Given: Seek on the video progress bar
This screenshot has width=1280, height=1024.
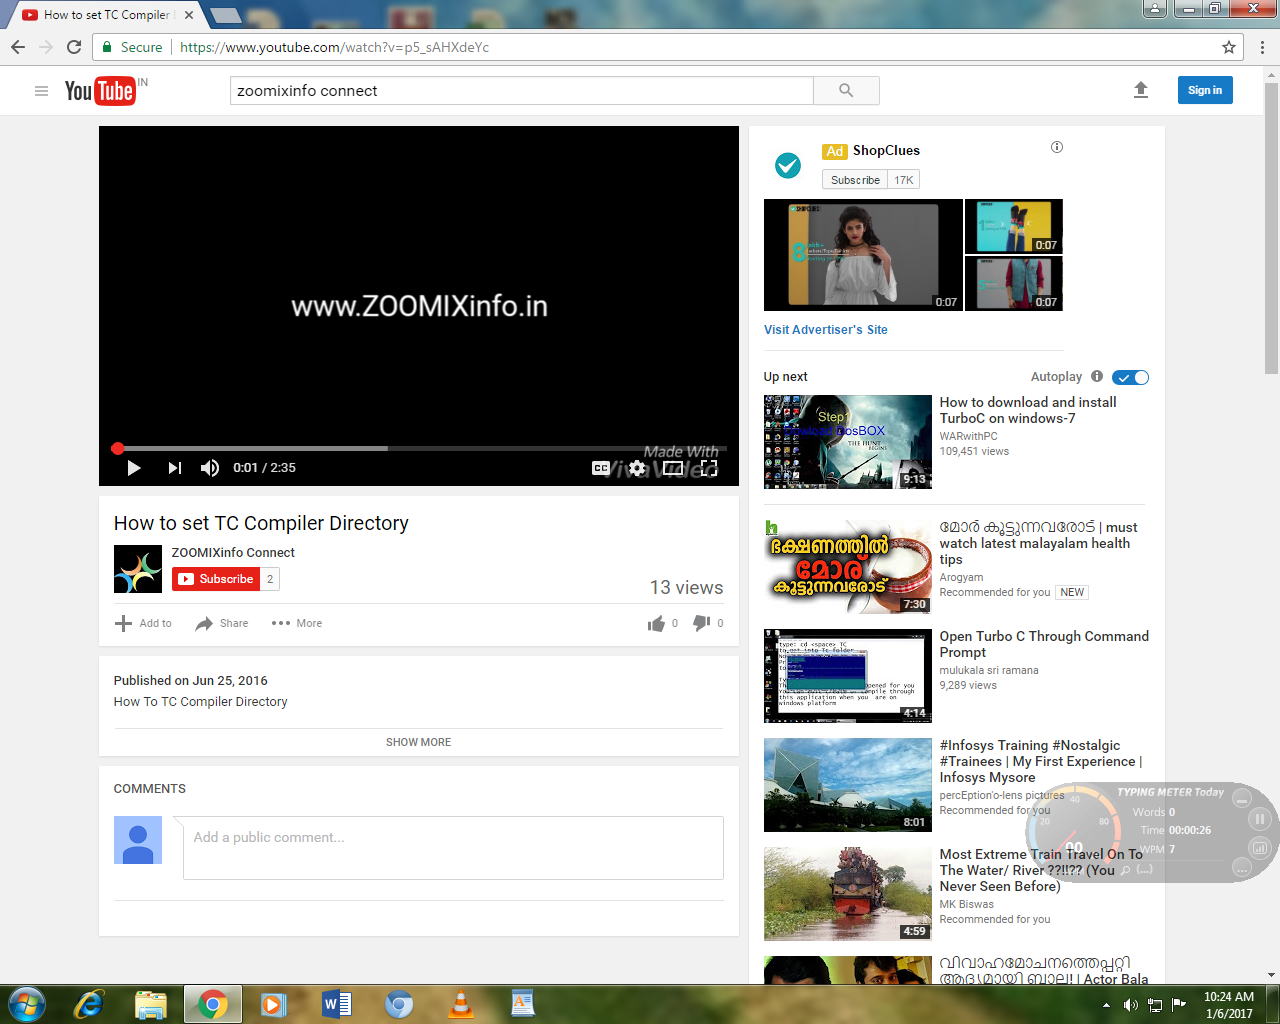Looking at the screenshot, I should [x=419, y=448].
